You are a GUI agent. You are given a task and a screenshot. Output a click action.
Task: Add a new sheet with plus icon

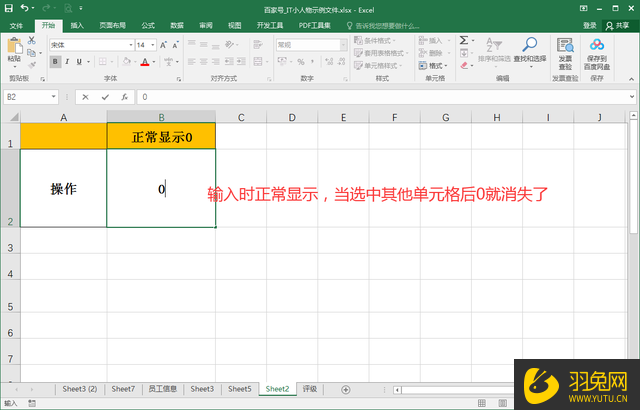[x=346, y=390]
